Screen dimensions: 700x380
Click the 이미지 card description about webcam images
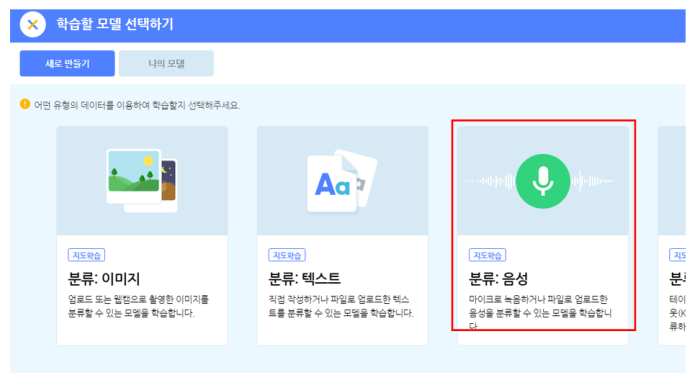coord(138,306)
